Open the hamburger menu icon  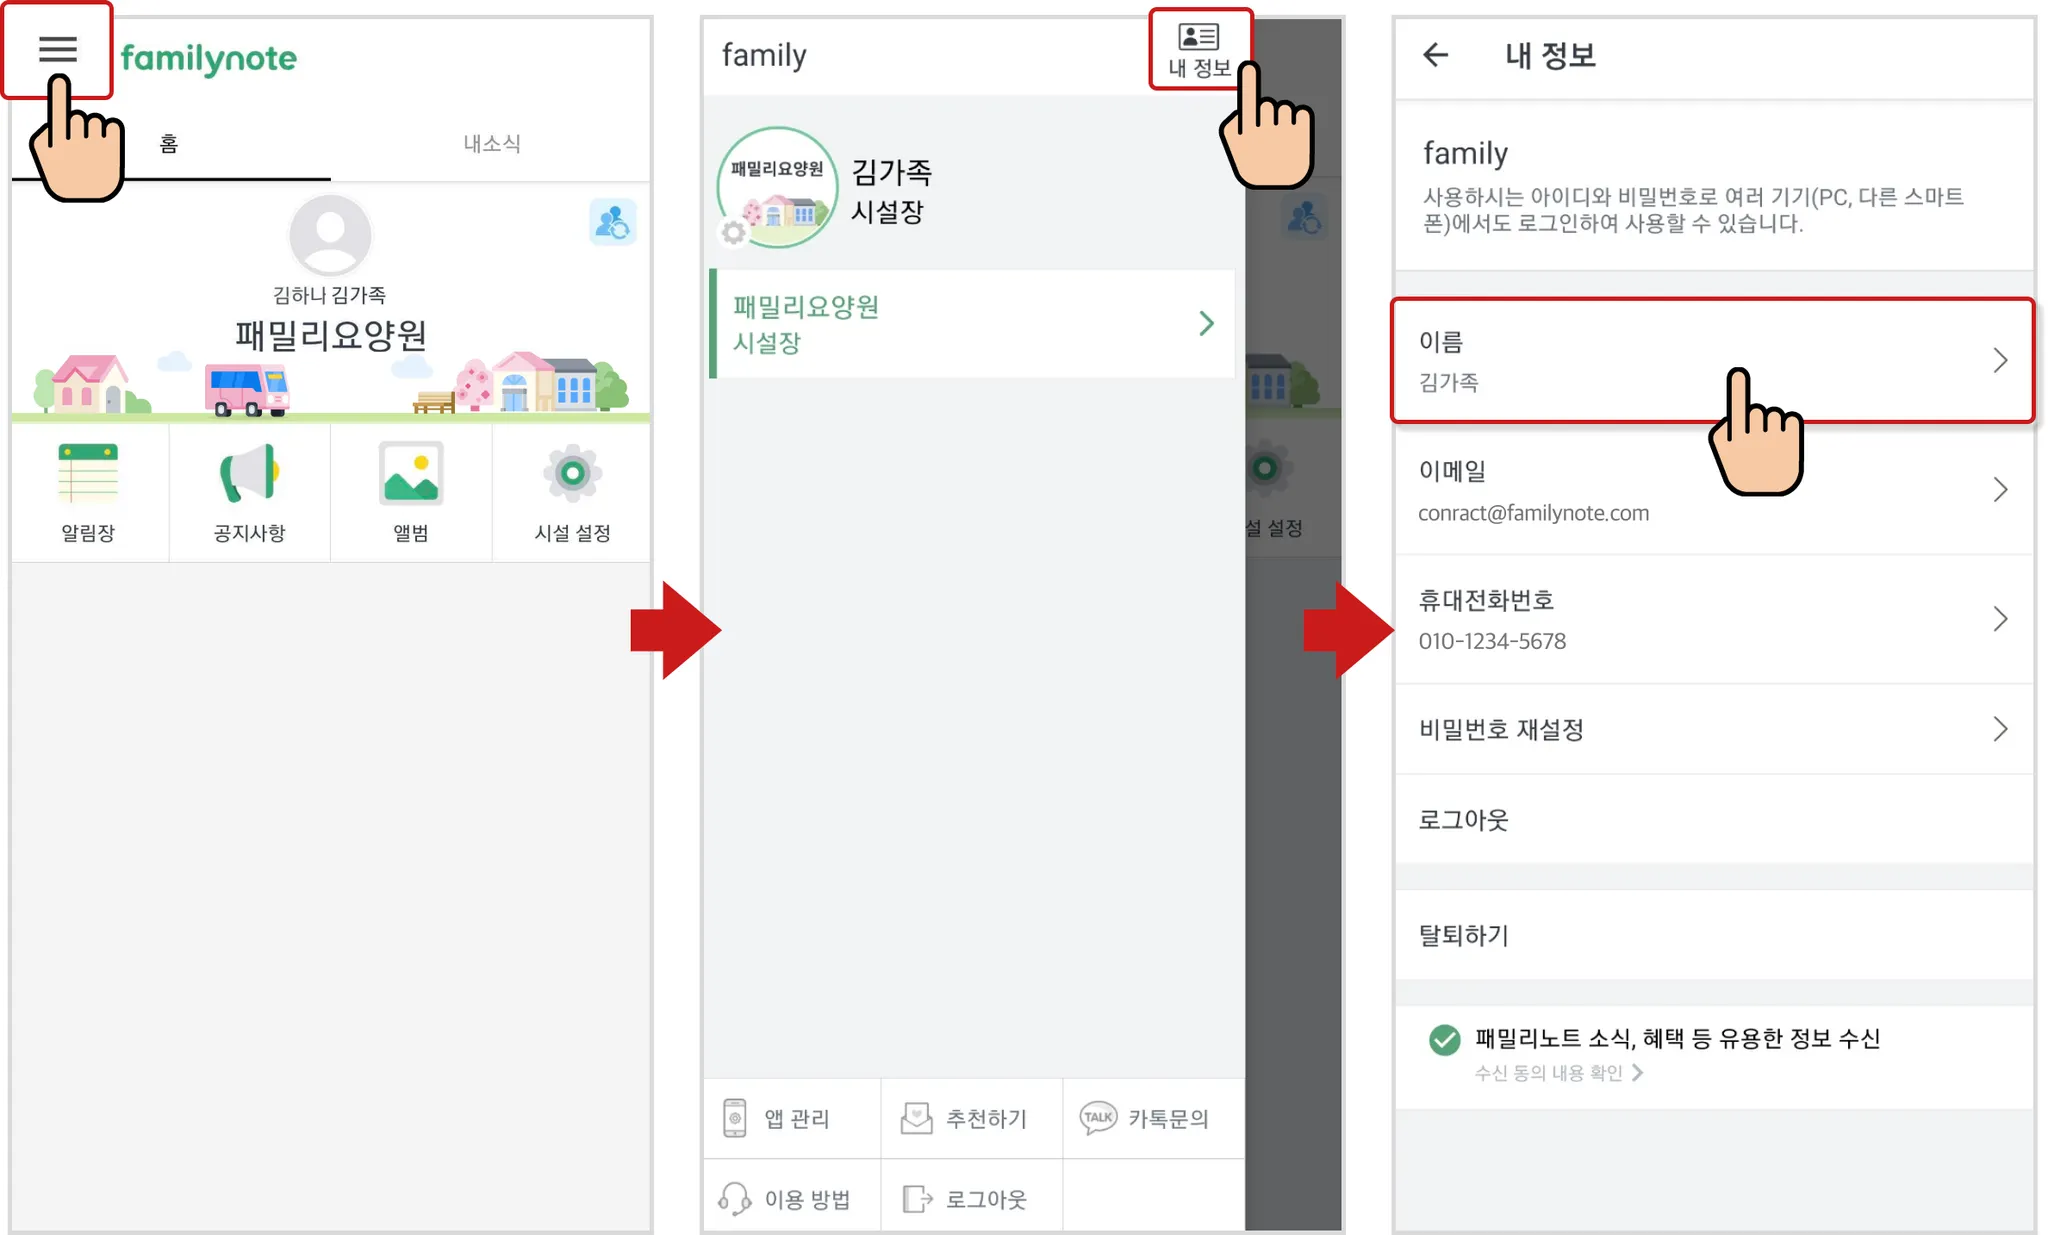click(57, 49)
